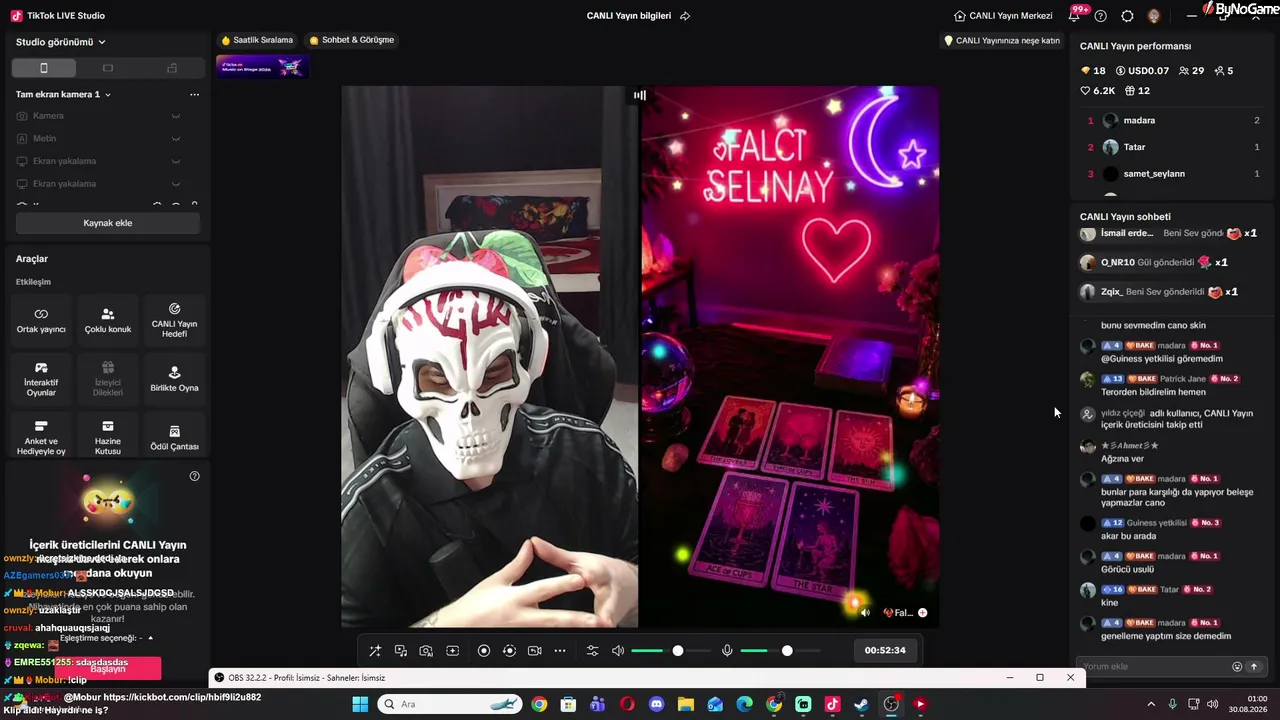Click share arrow next to CANLI Yayın bilgileri
Image resolution: width=1280 pixels, height=720 pixels.
click(685, 16)
